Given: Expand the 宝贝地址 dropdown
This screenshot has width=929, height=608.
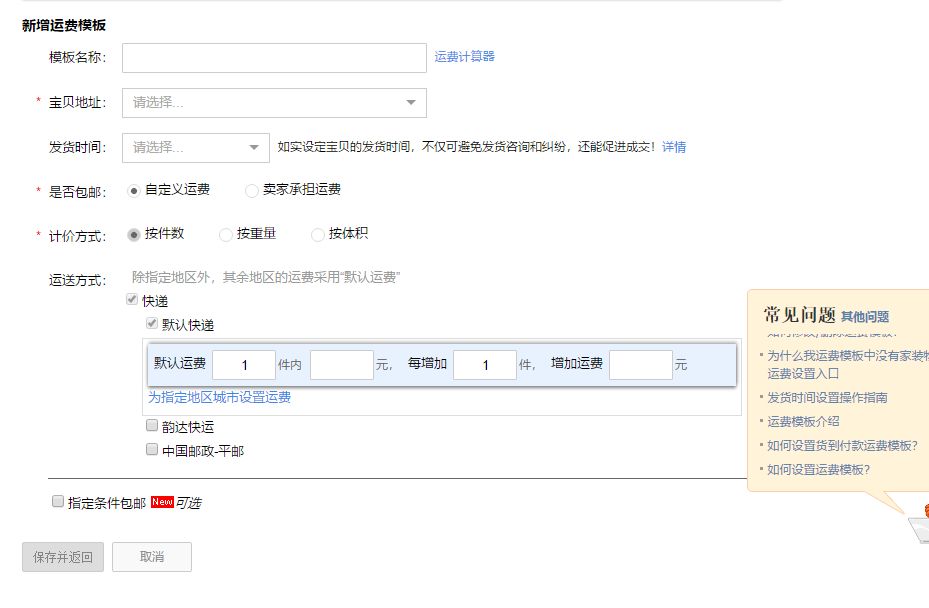Looking at the screenshot, I should click(x=274, y=103).
